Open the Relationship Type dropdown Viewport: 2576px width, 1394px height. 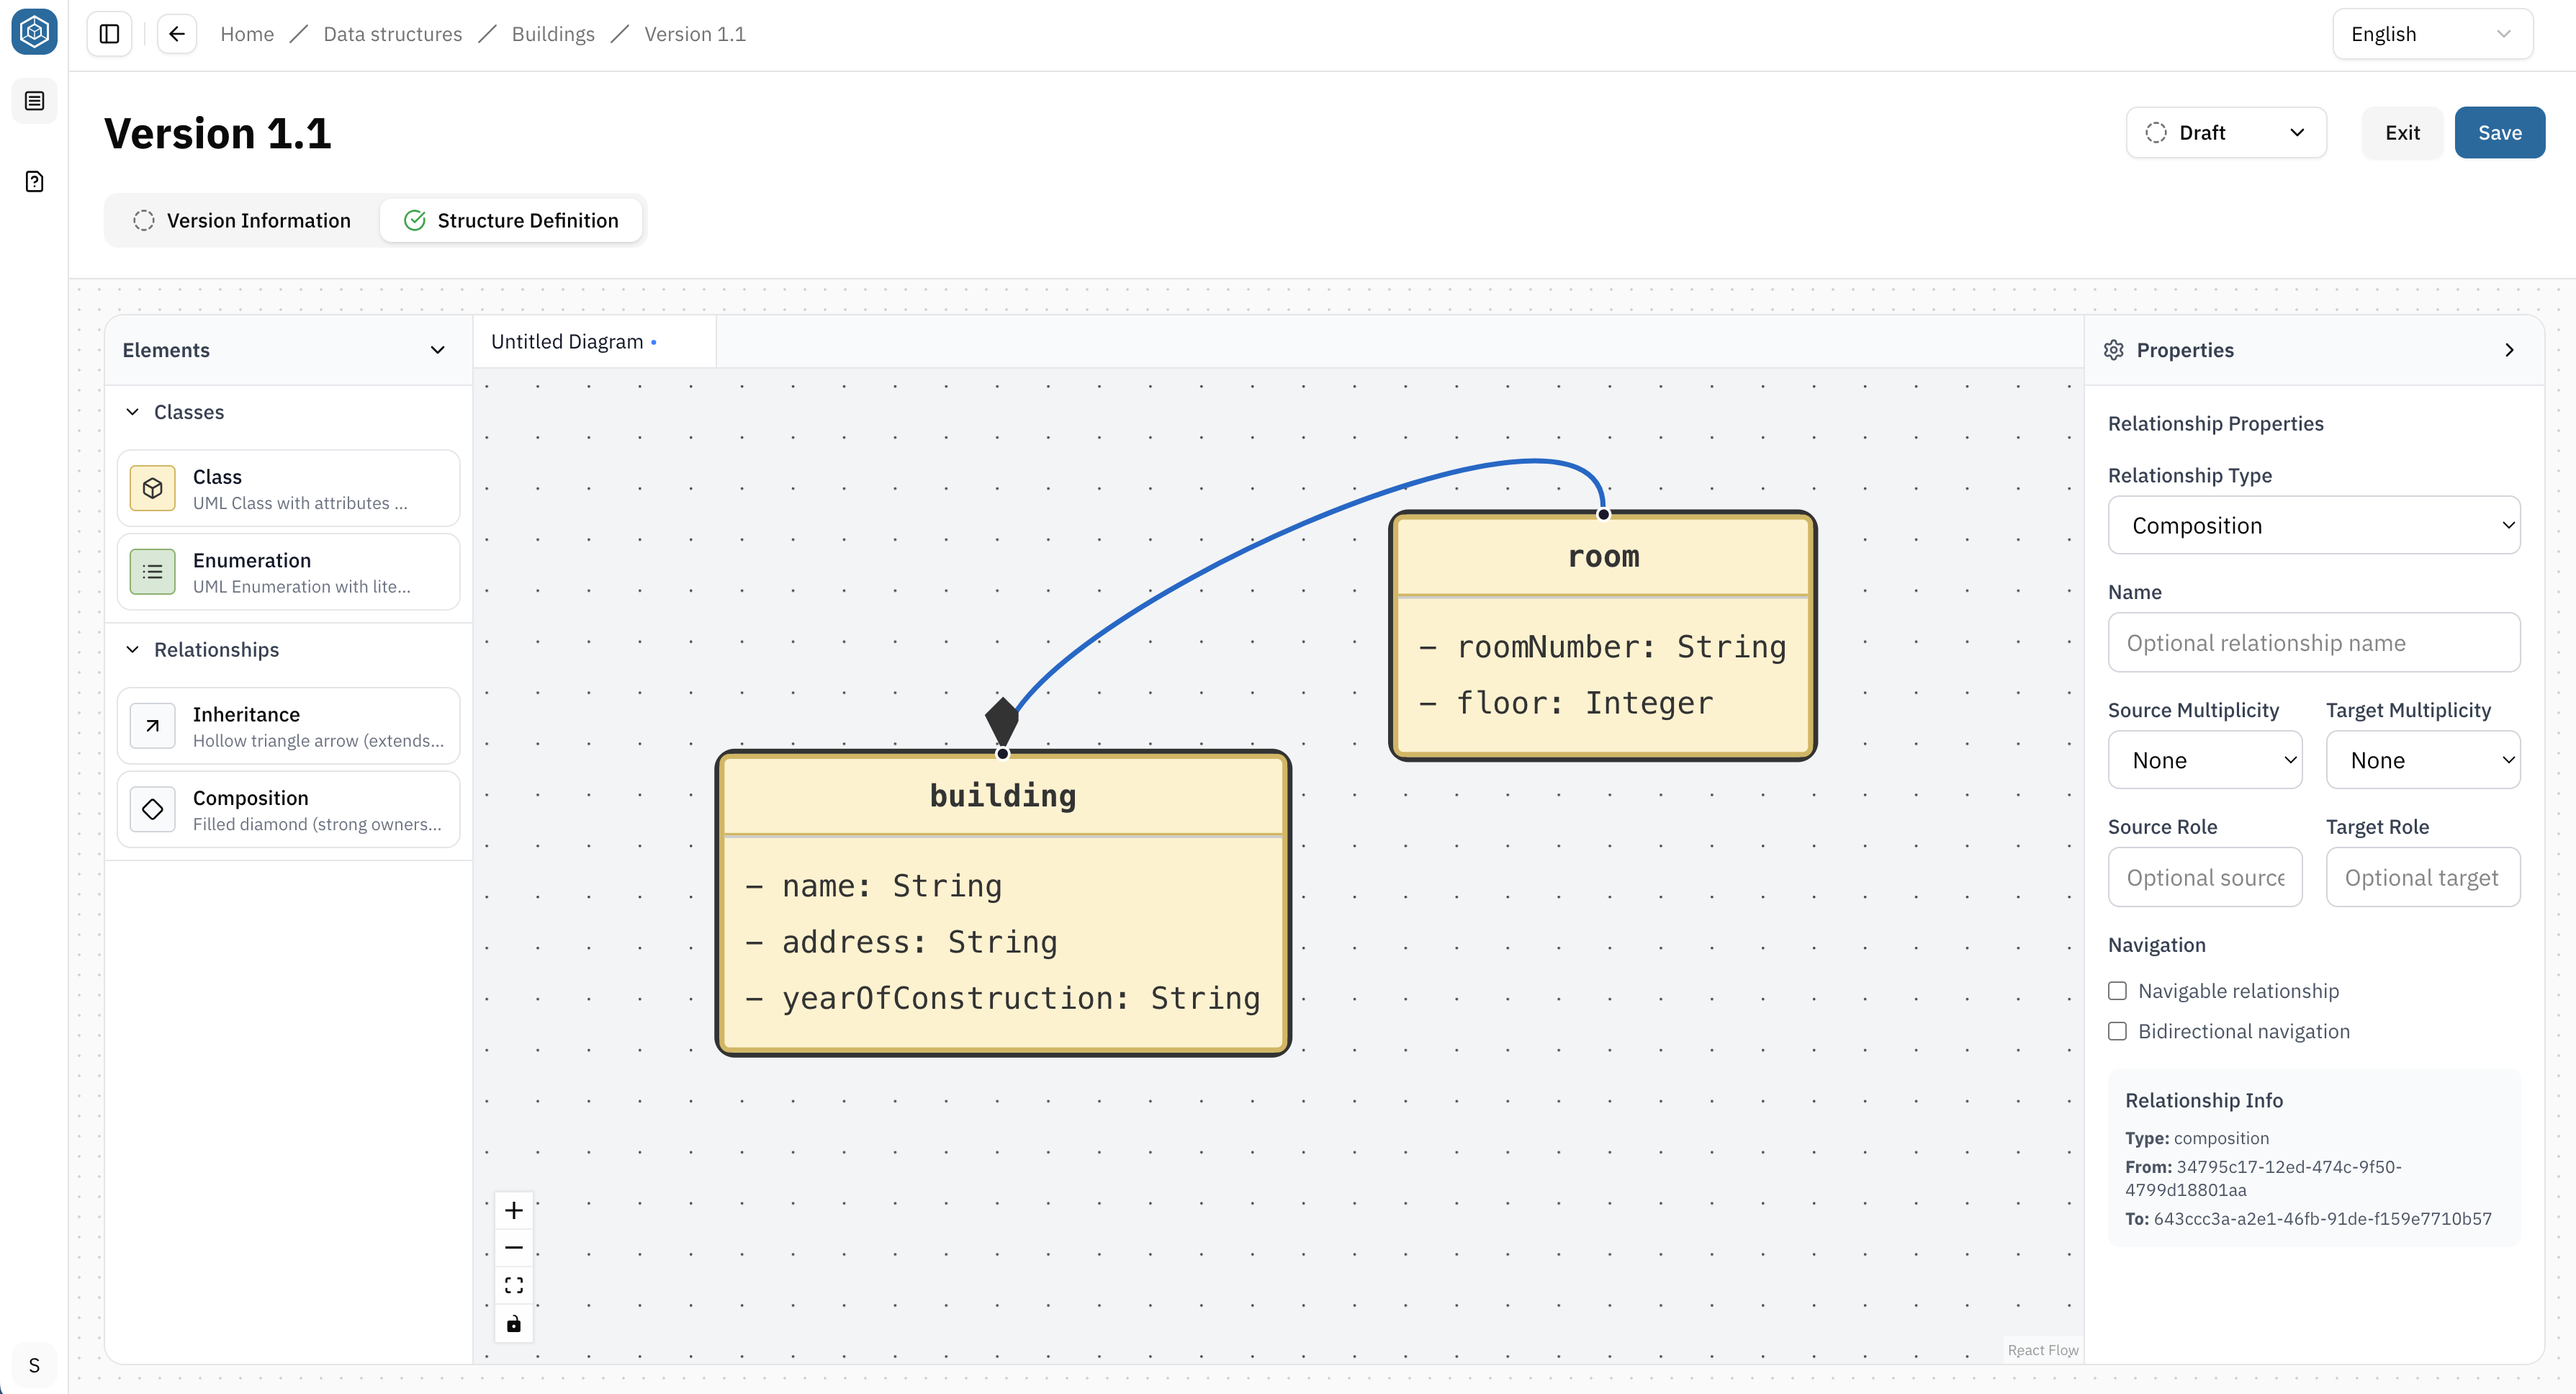pyautogui.click(x=2314, y=525)
